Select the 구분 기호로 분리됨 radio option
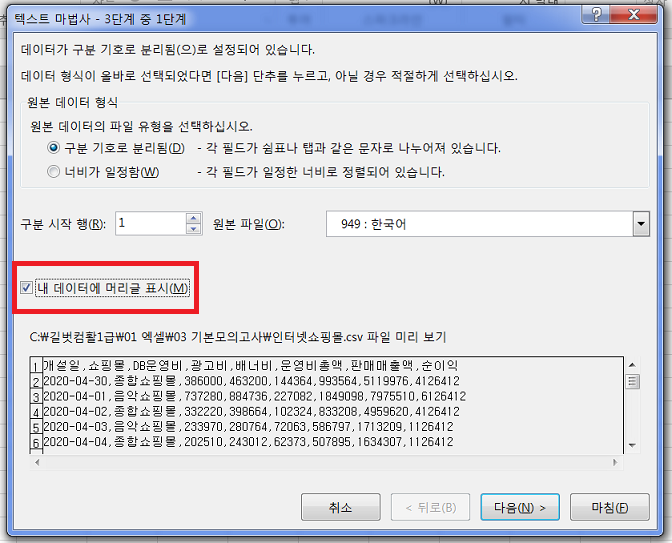 tap(54, 148)
